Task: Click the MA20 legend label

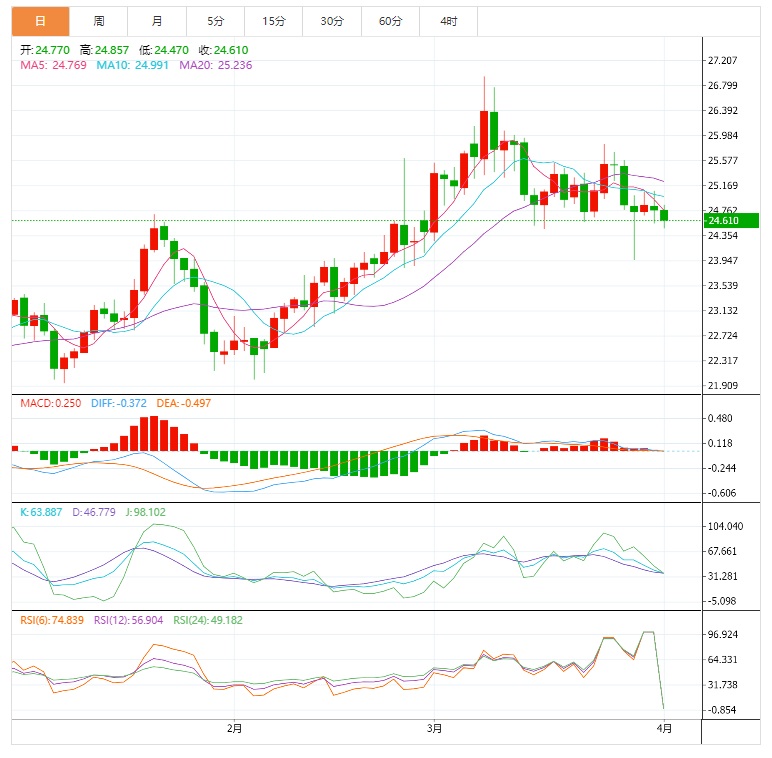Action: point(215,65)
